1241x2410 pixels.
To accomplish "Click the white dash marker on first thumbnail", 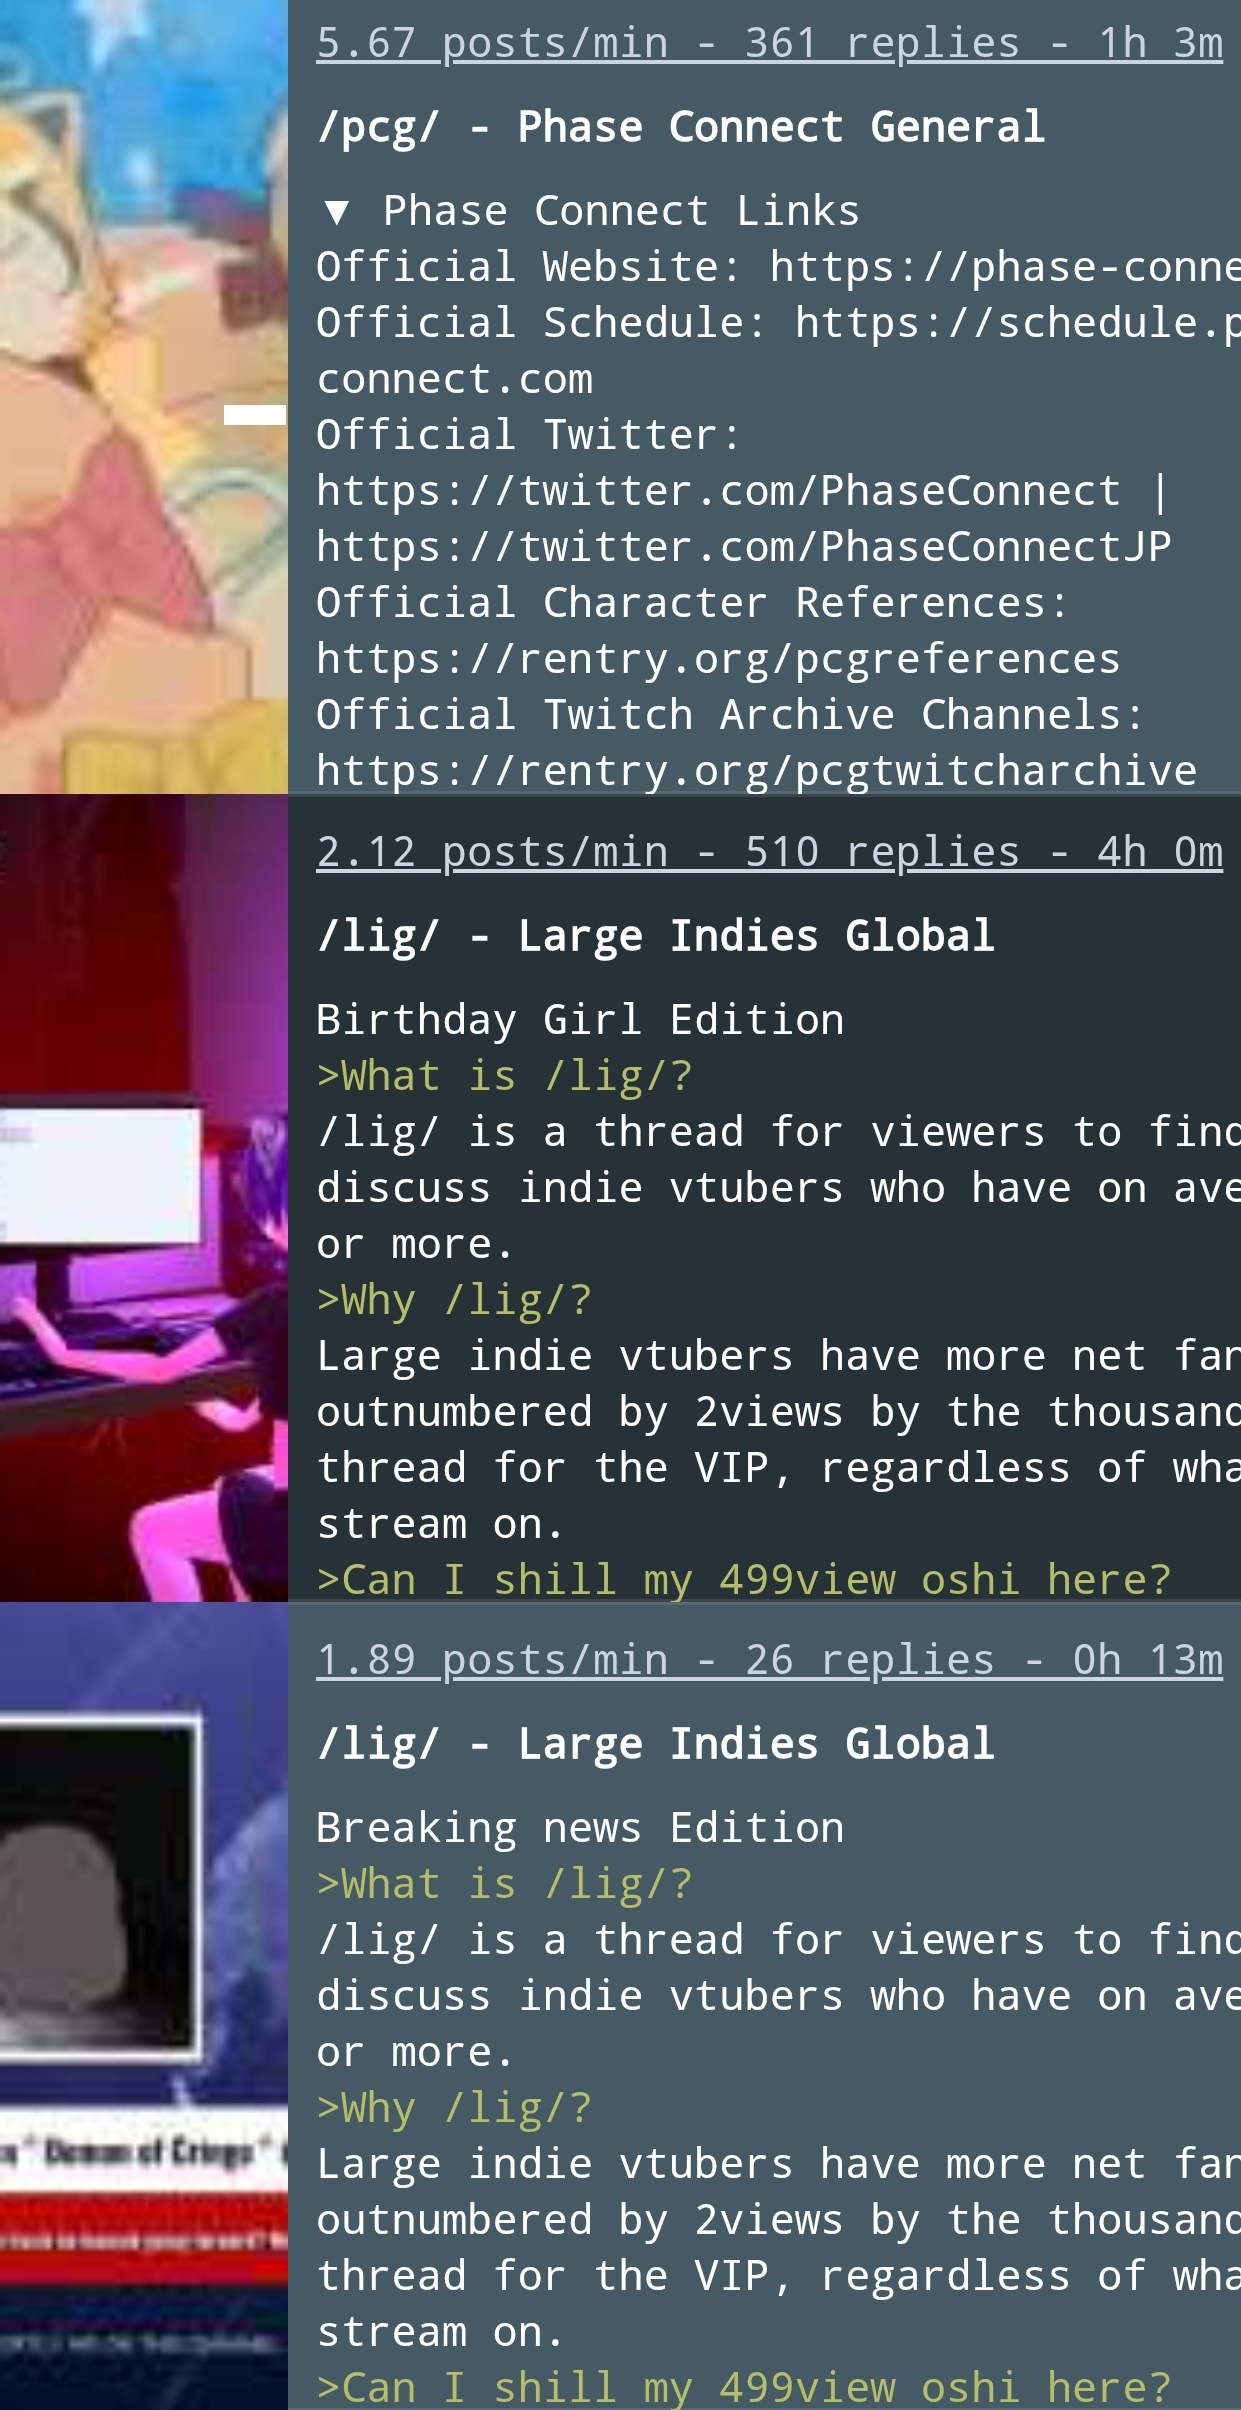I will click(x=255, y=414).
